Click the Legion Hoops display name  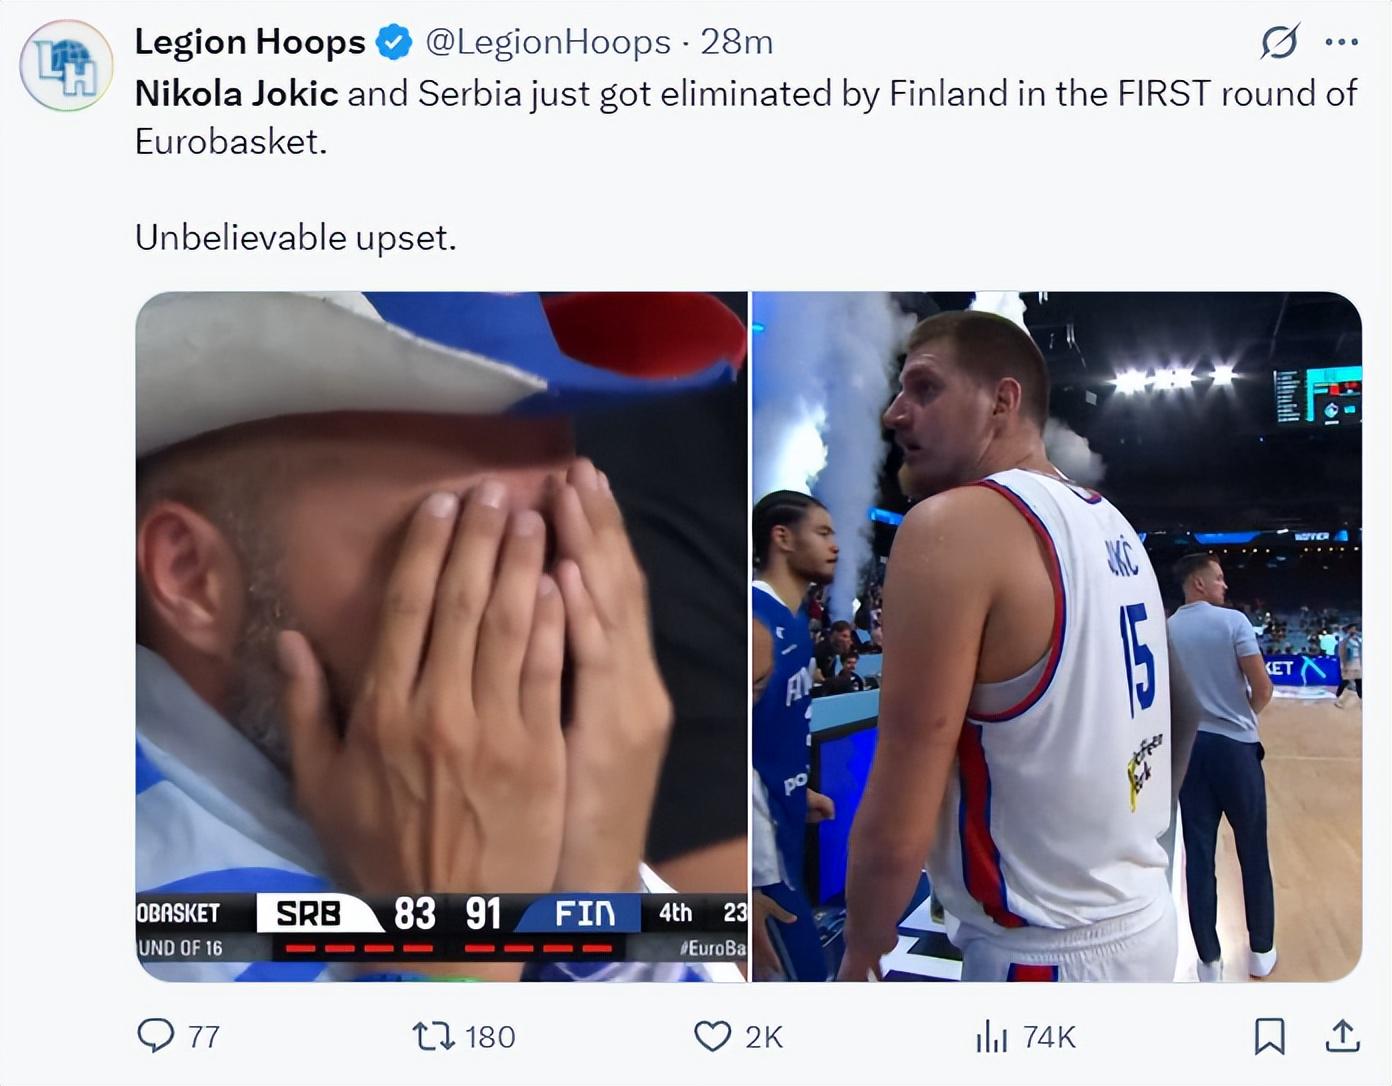tap(250, 42)
